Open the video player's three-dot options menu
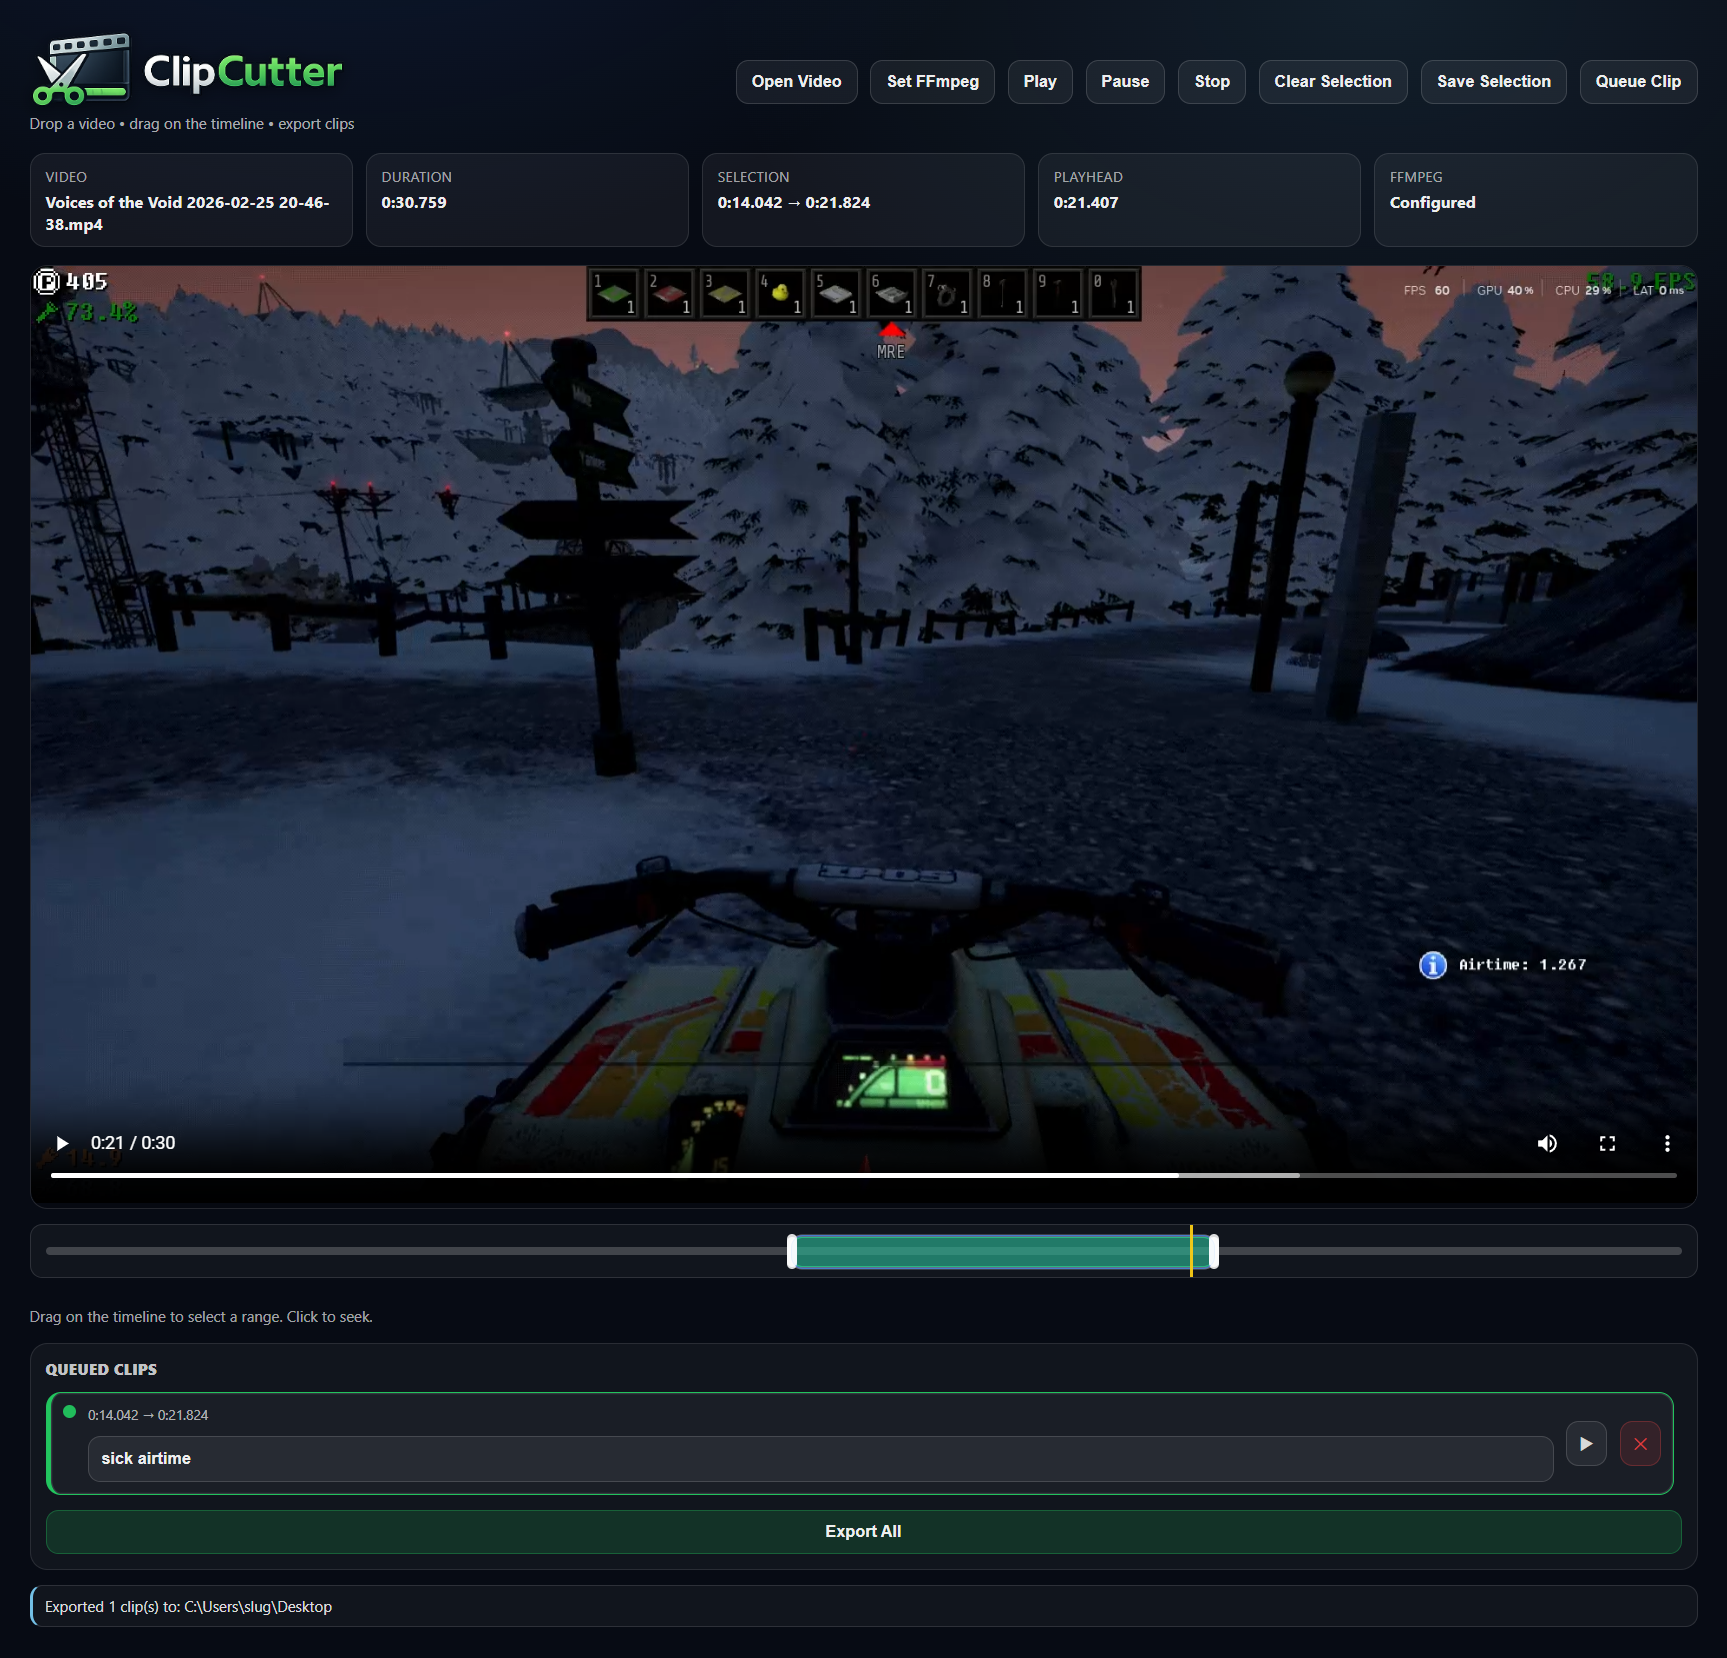The image size is (1727, 1658). tap(1667, 1143)
